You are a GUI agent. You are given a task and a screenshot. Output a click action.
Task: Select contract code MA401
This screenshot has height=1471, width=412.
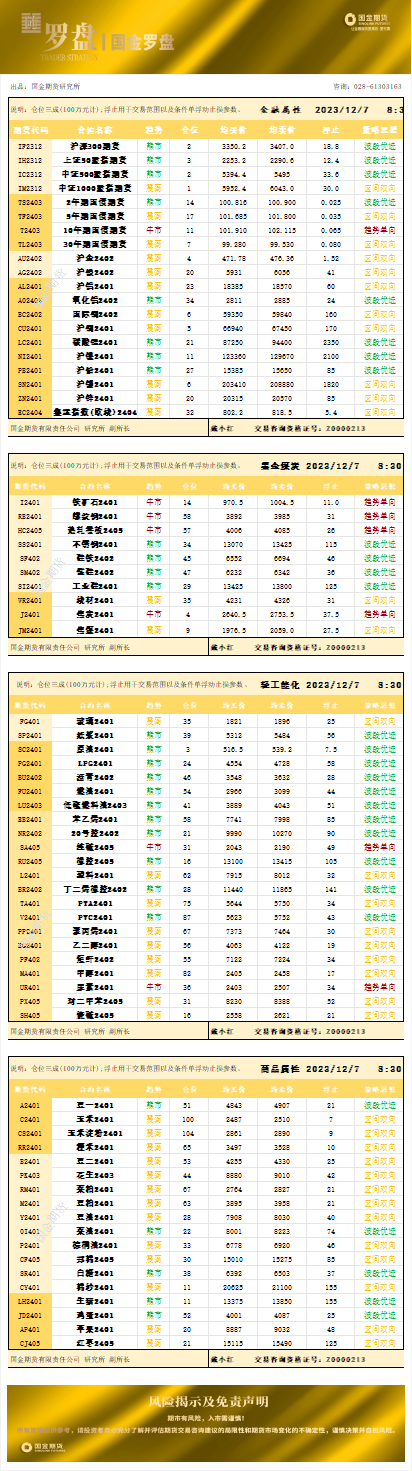click(30, 973)
